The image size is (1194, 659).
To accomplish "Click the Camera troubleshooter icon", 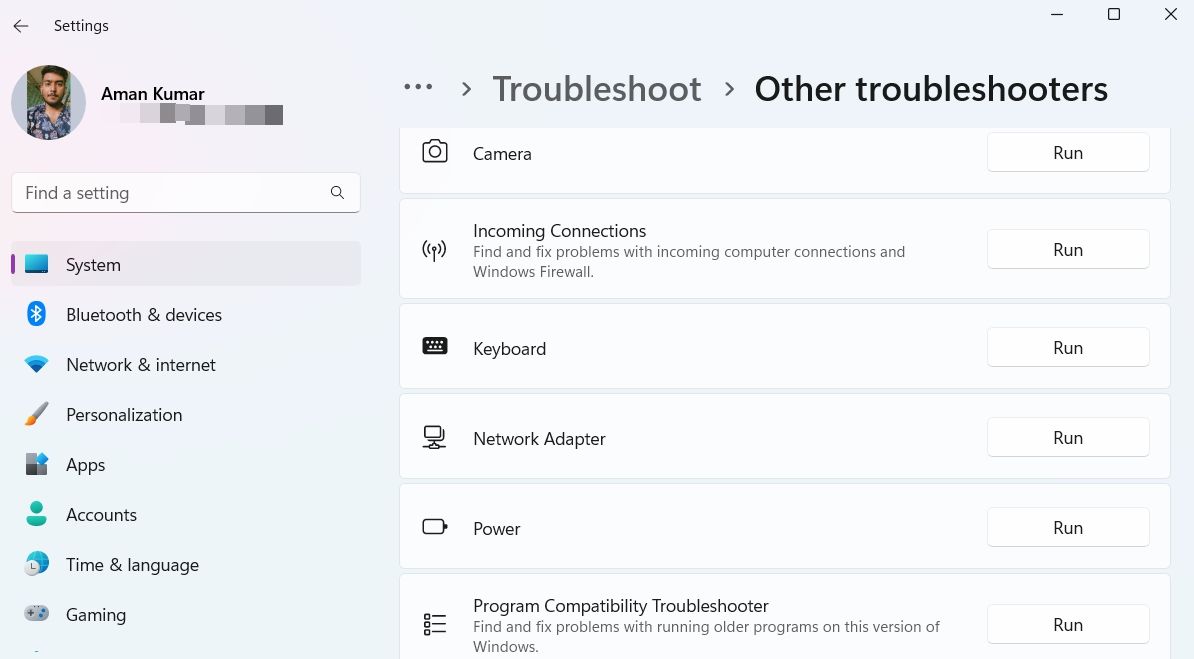I will point(435,151).
